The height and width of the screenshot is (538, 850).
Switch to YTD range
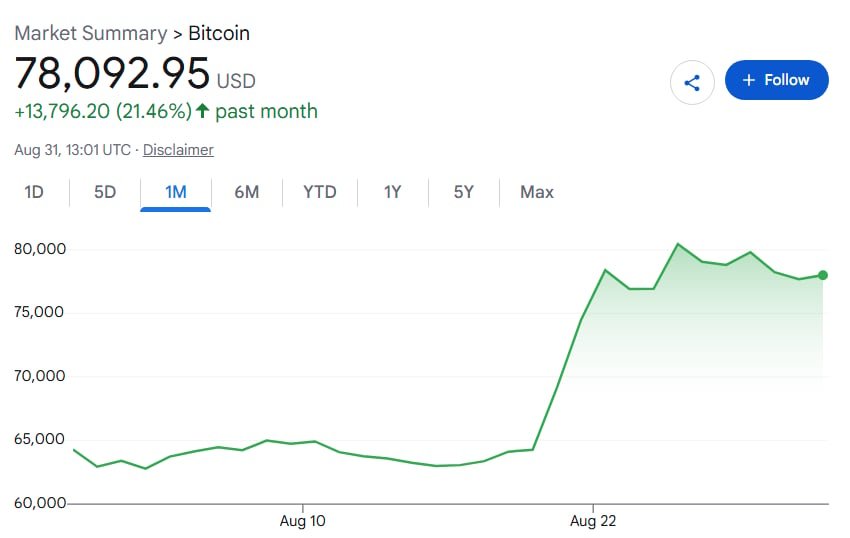click(320, 192)
